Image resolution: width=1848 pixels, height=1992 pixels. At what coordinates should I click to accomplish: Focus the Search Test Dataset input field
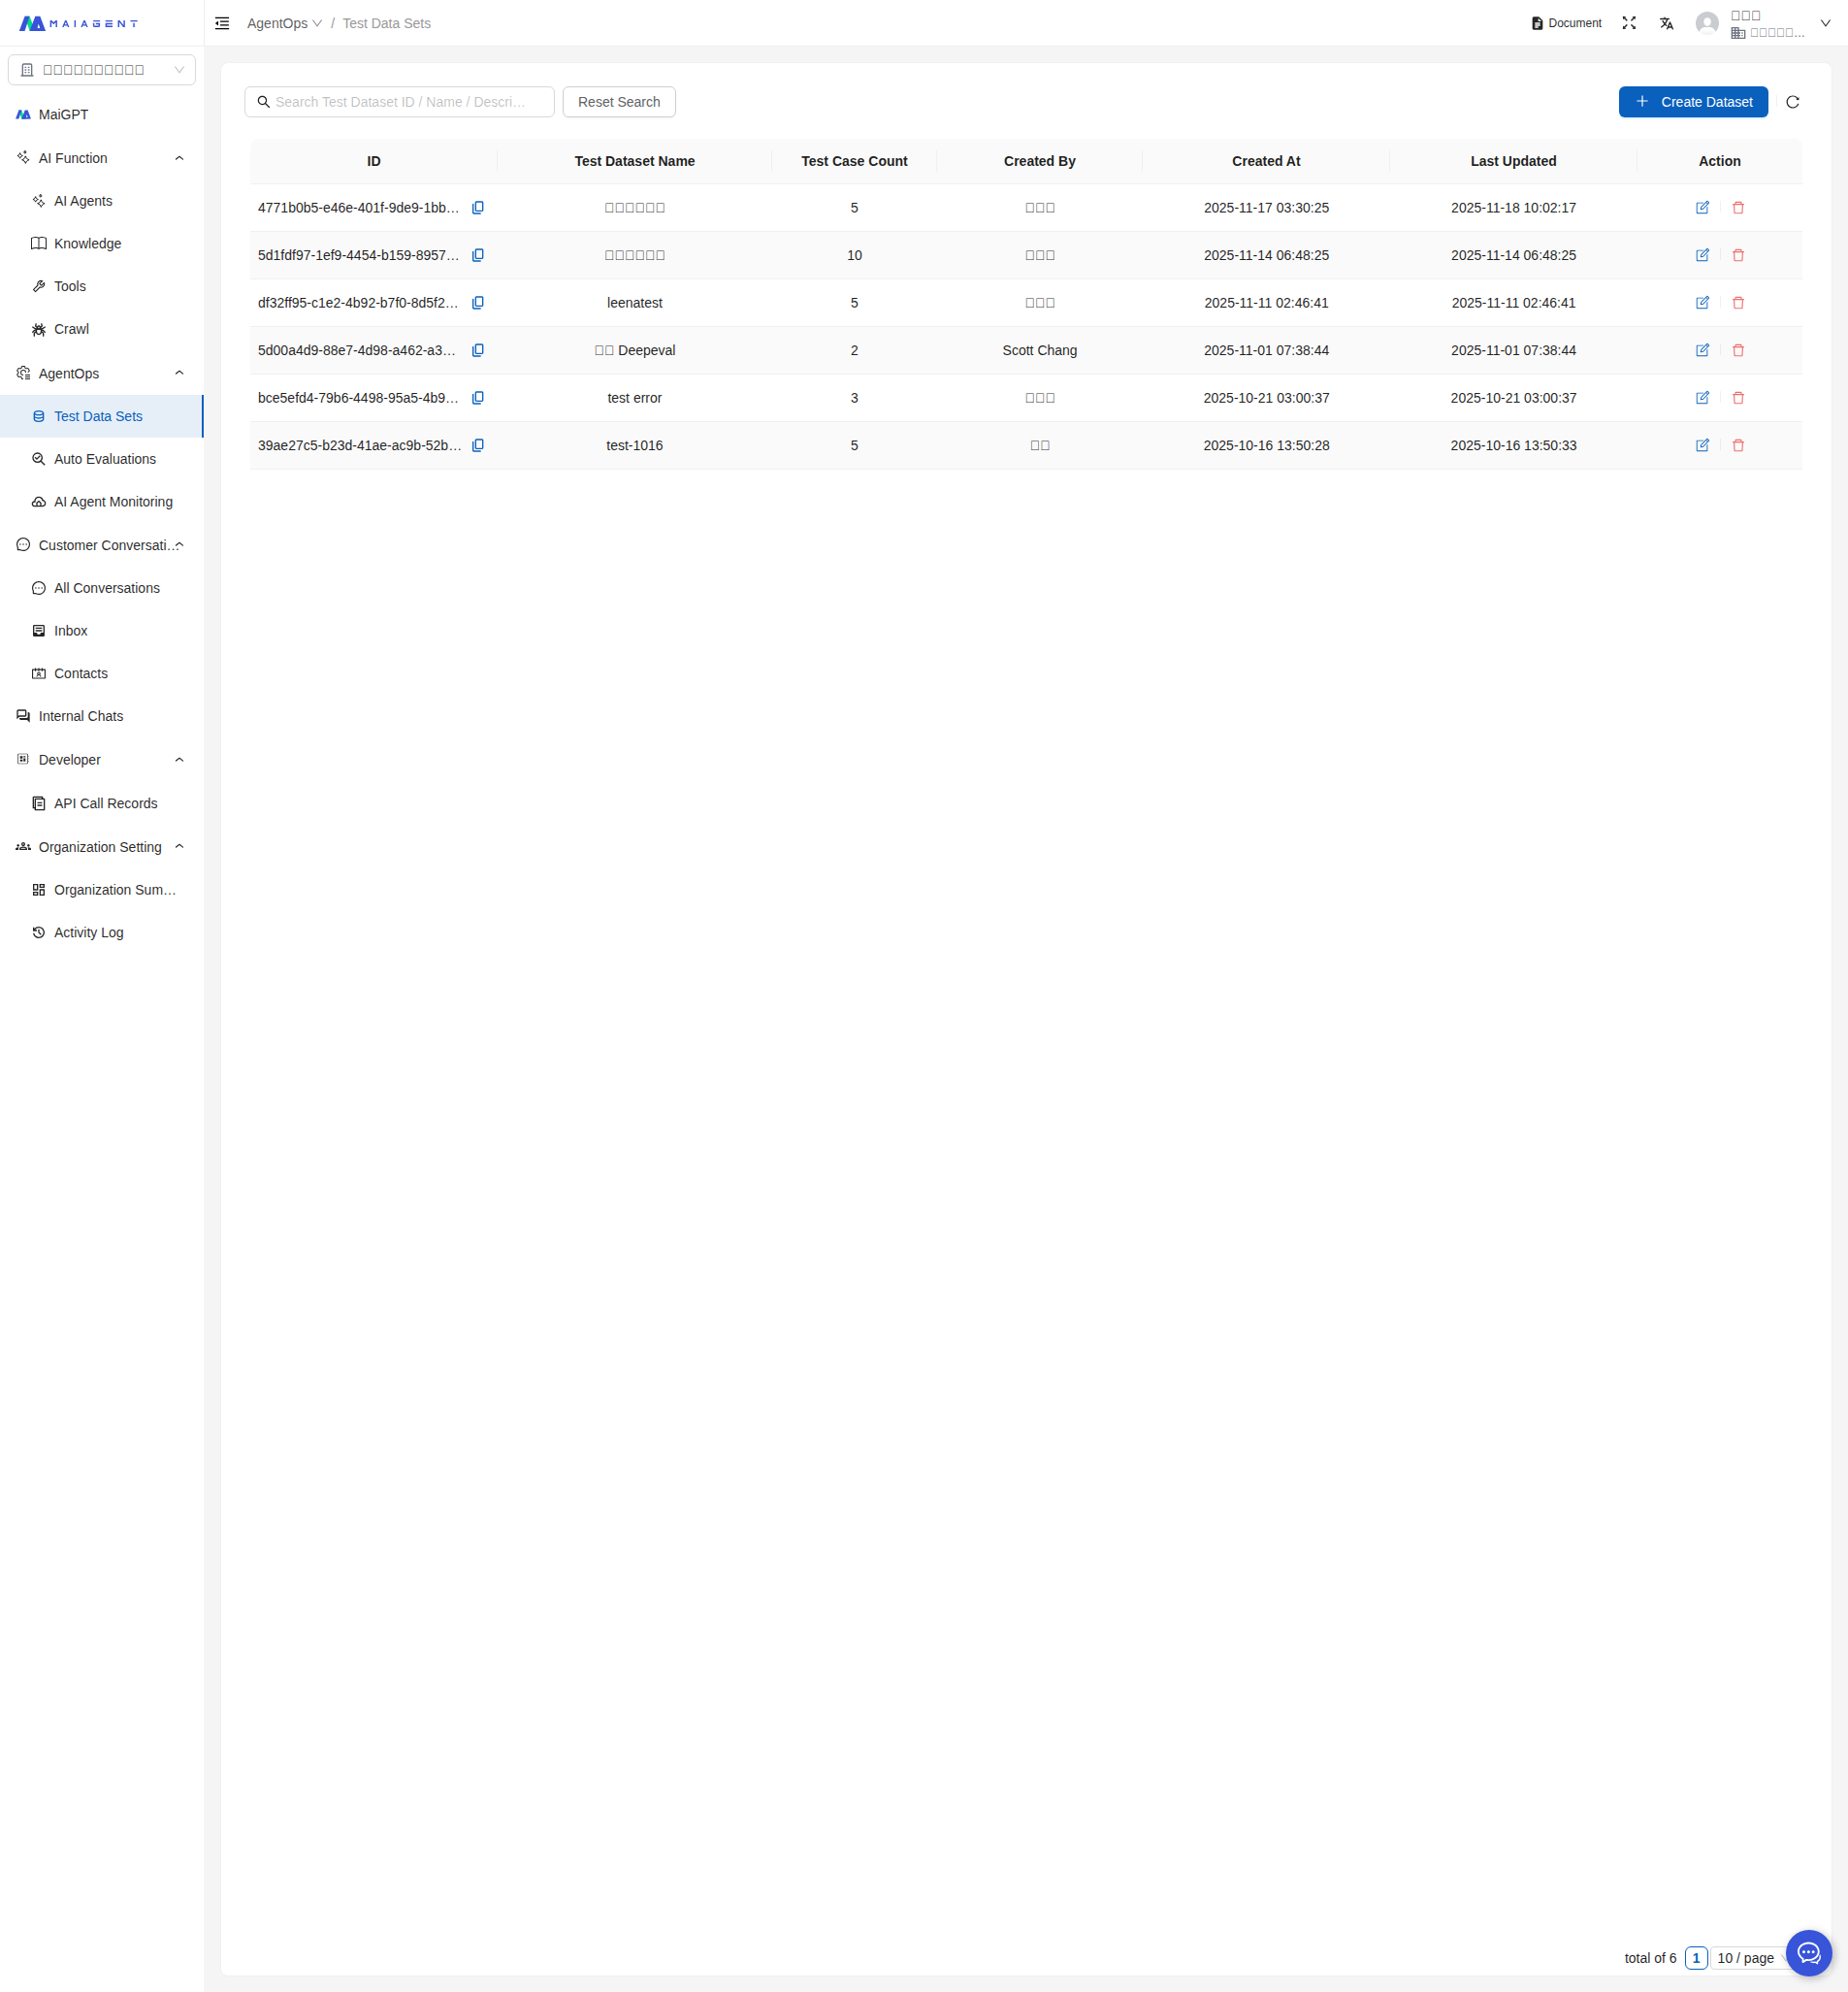pyautogui.click(x=400, y=102)
